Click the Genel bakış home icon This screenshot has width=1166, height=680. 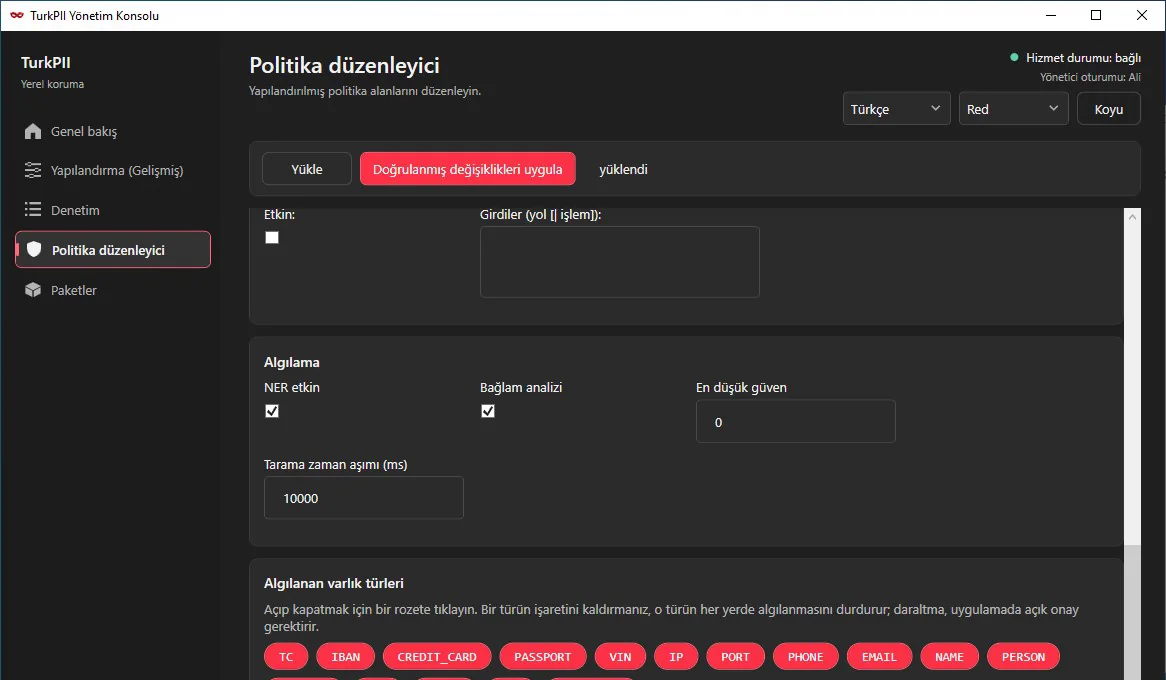click(33, 132)
